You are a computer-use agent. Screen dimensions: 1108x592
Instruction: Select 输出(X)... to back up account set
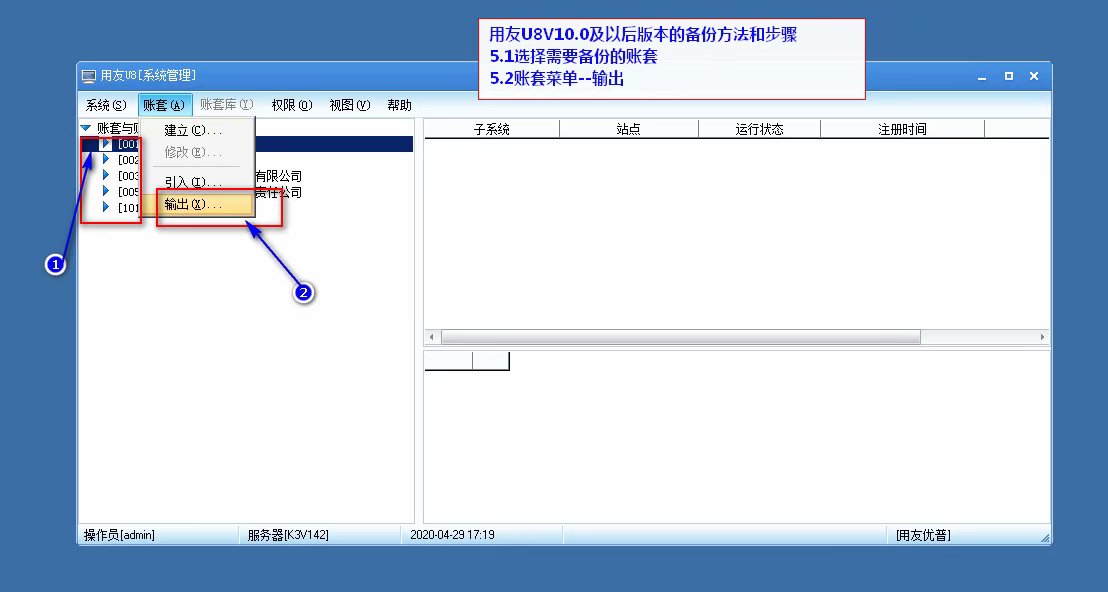[194, 204]
